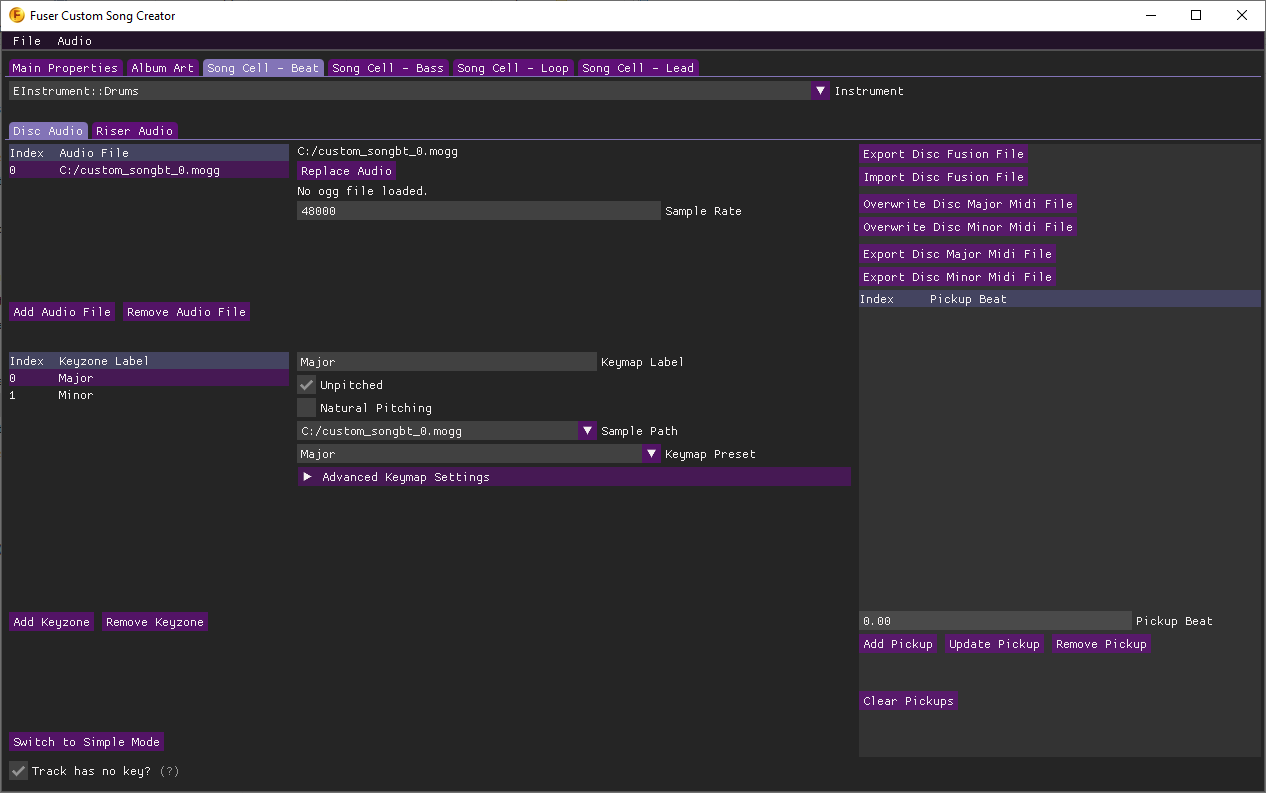
Task: Click Switch to Simple Mode
Action: [x=86, y=742]
